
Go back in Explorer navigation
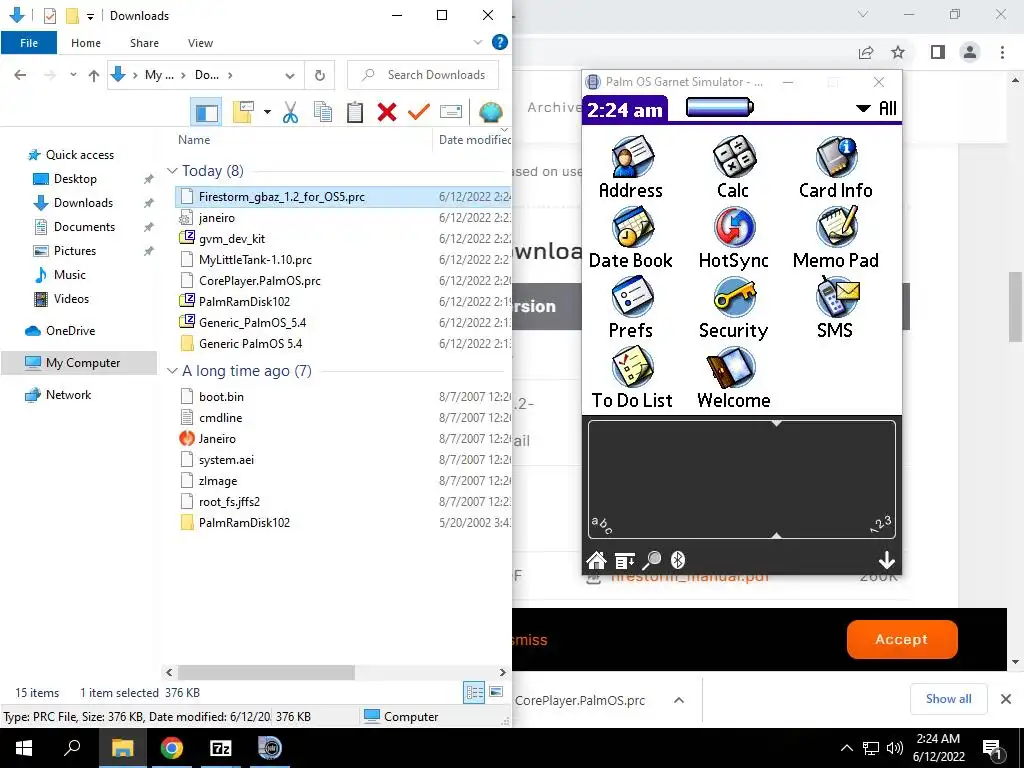tap(20, 75)
